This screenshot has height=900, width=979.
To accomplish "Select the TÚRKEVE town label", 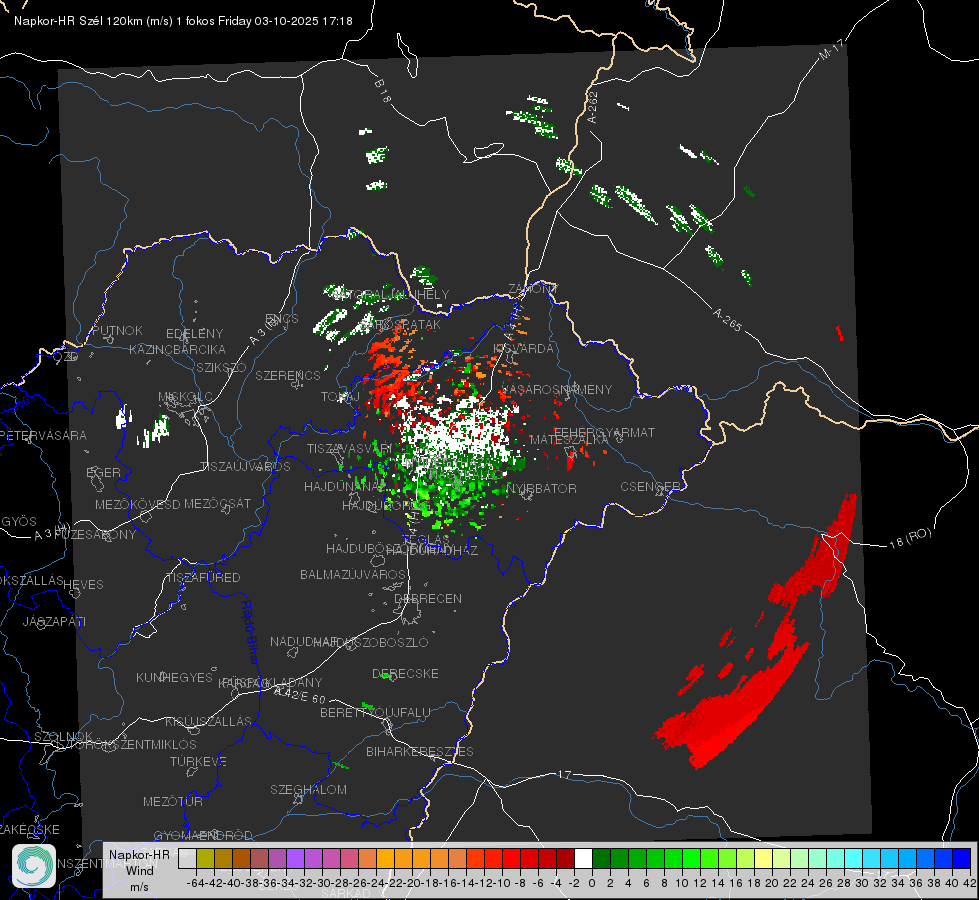I will click(199, 761).
